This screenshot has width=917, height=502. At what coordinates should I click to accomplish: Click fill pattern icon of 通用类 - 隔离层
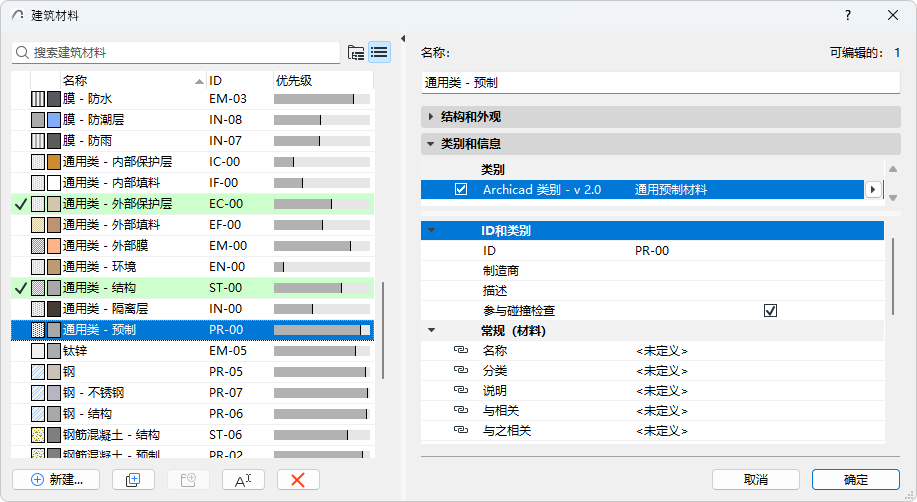(38, 309)
